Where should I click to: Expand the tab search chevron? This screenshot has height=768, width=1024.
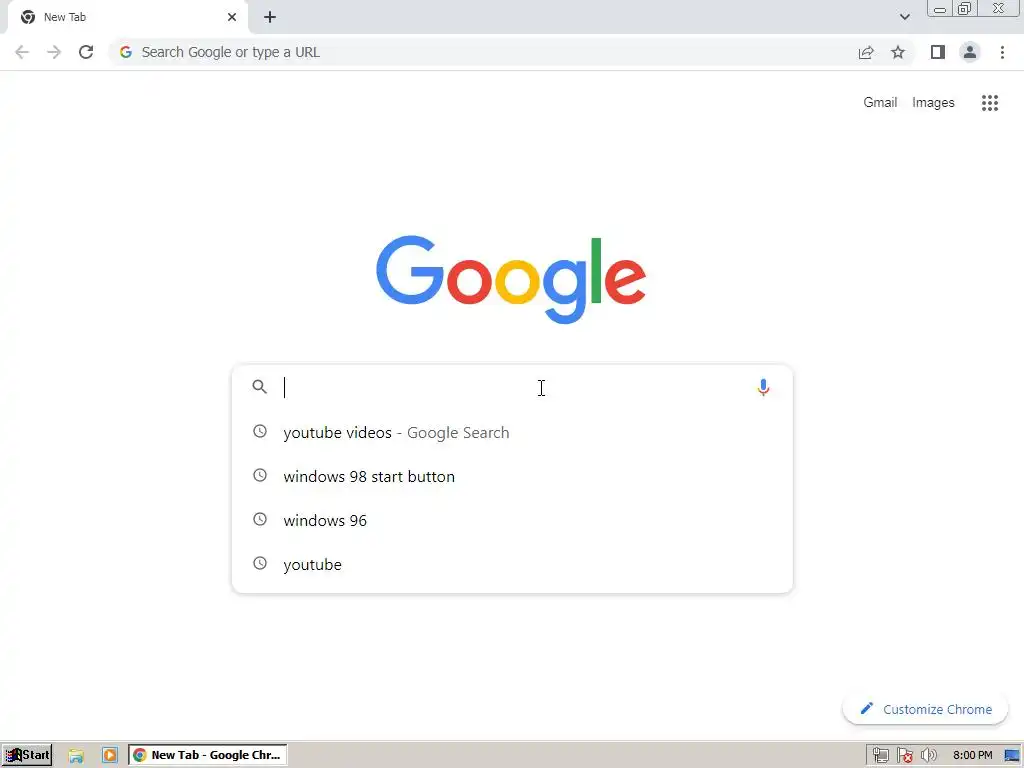click(x=904, y=17)
